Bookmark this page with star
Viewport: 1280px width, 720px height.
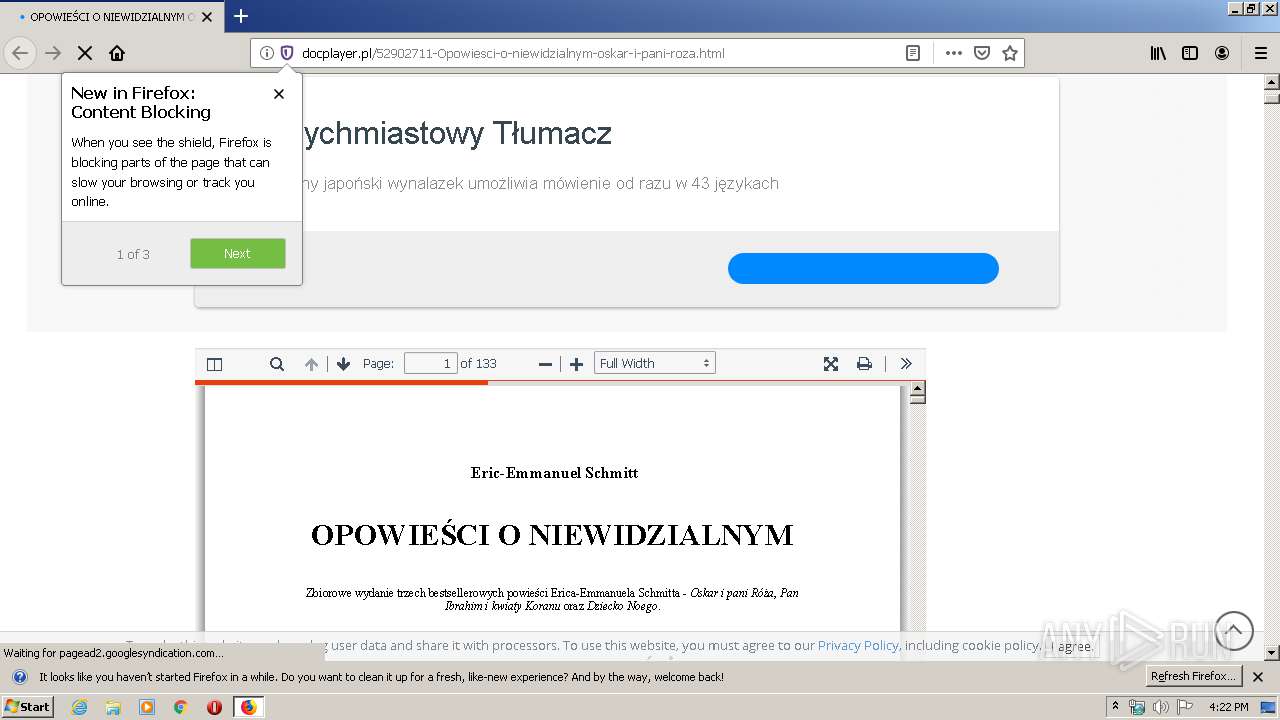[1010, 53]
